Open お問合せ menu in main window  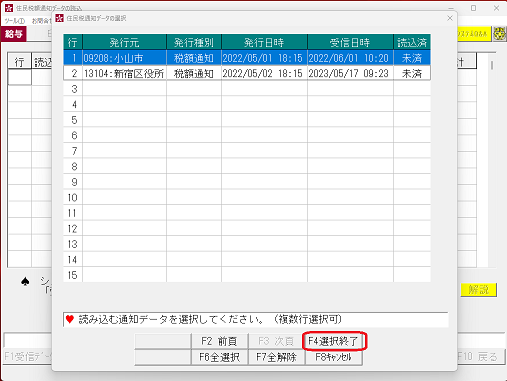click(42, 21)
